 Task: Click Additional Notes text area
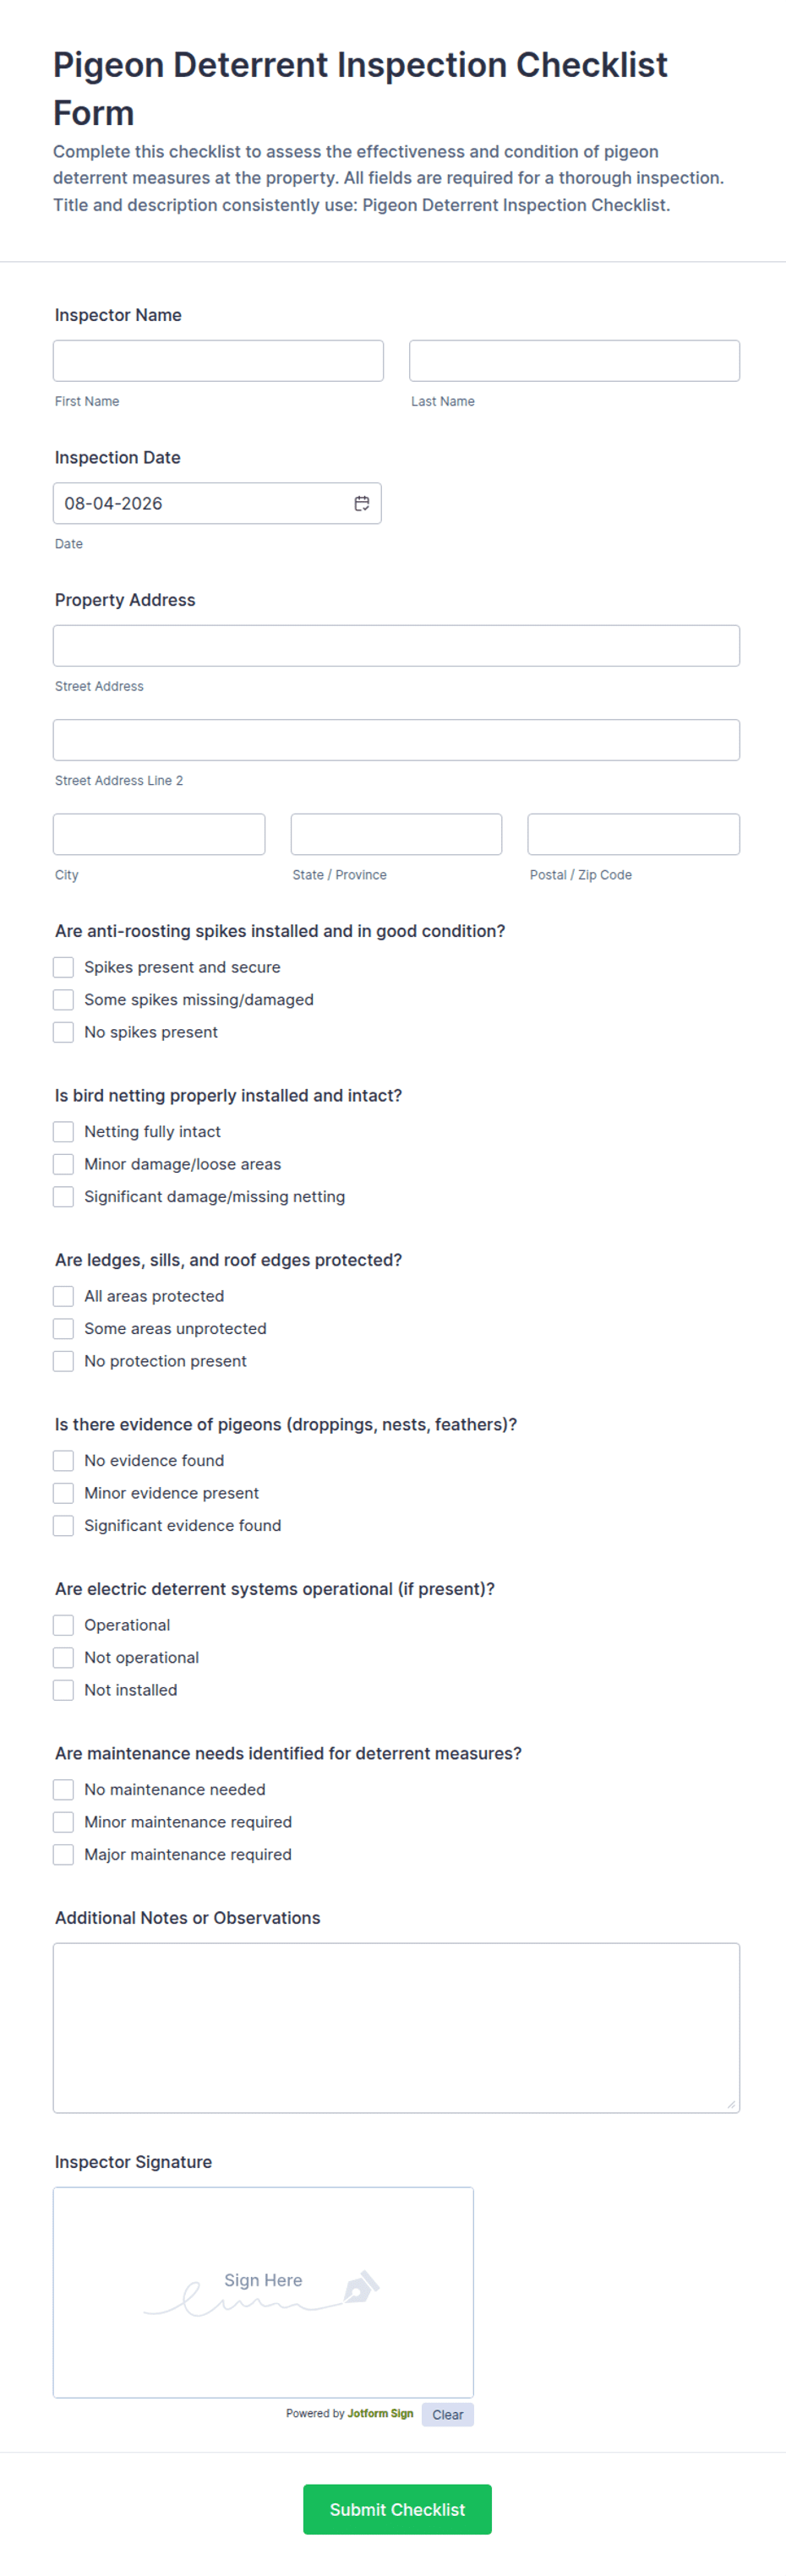tap(396, 2028)
